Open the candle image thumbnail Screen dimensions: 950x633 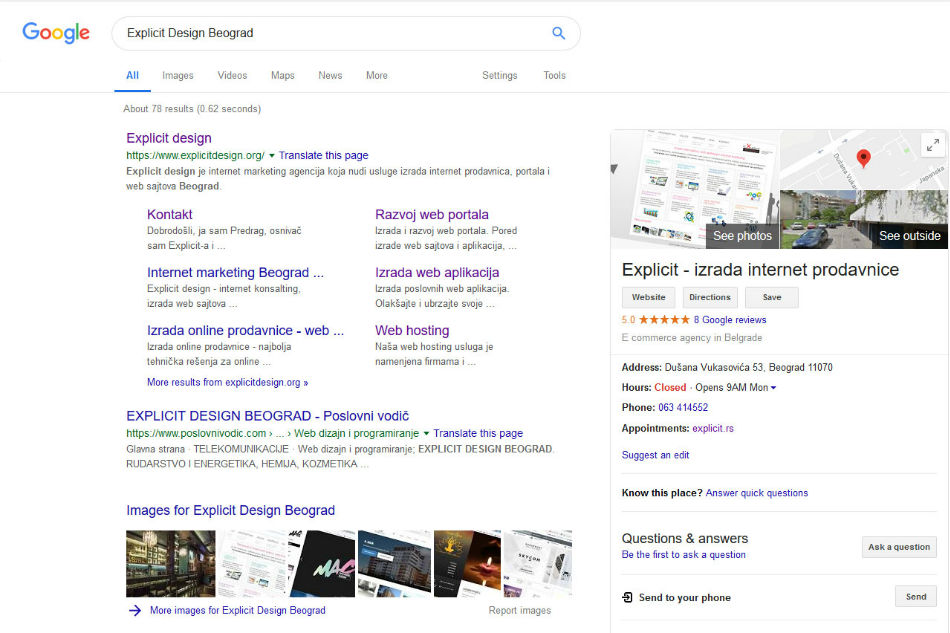[x=468, y=564]
